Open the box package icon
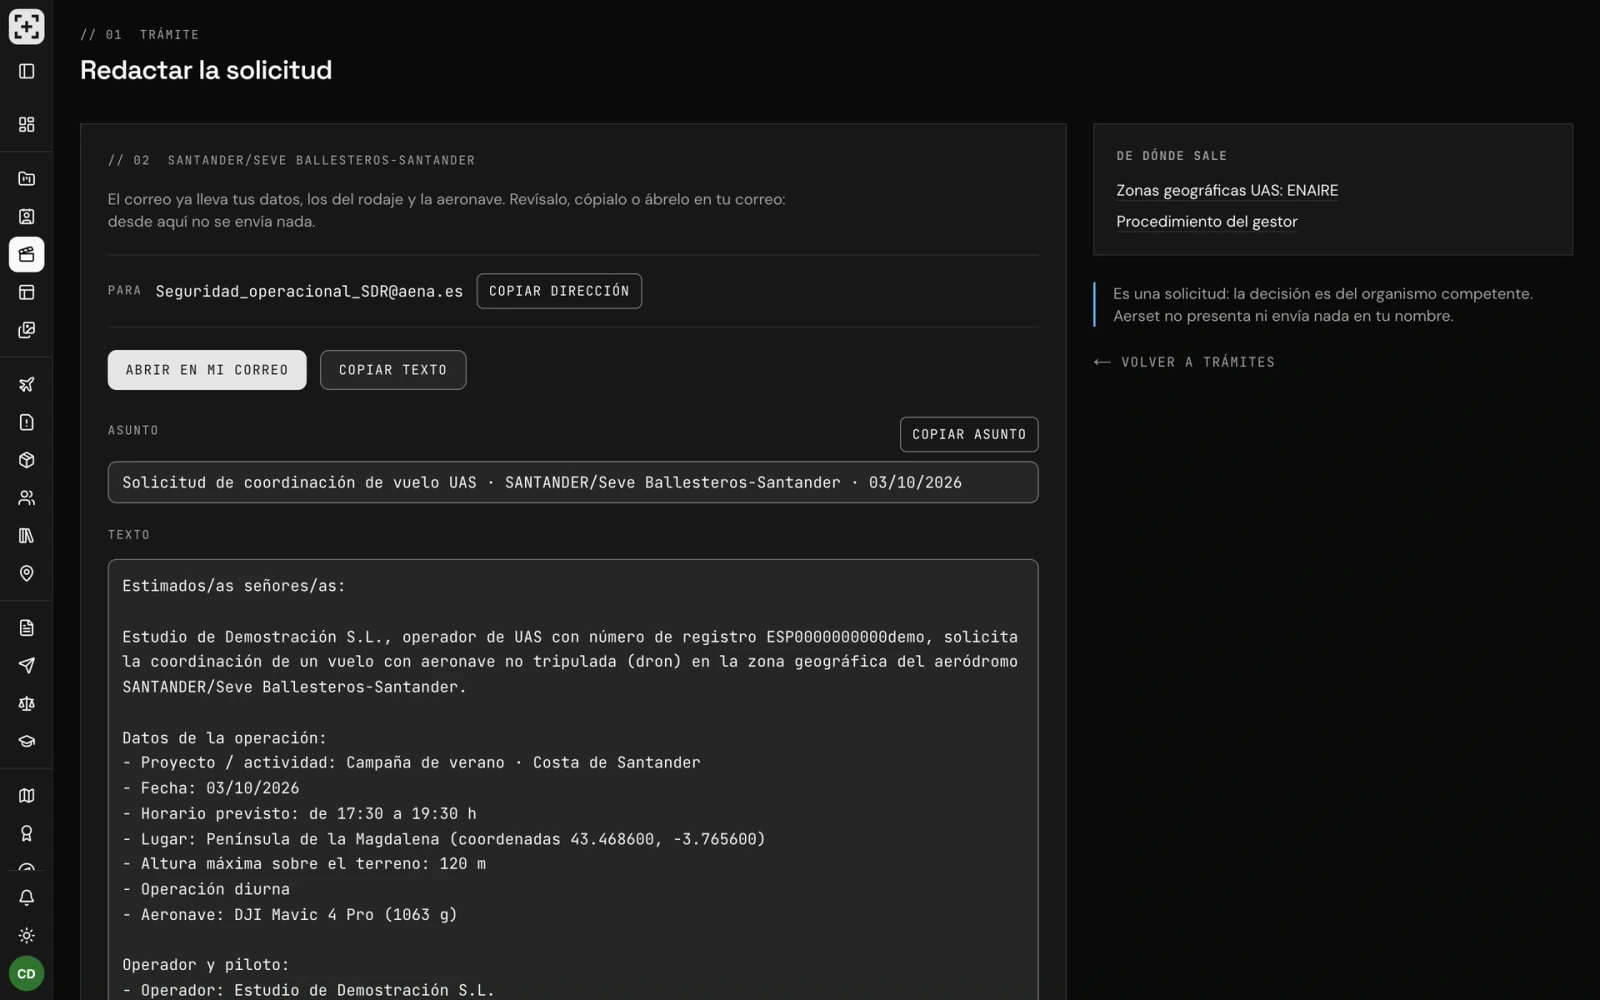 click(27, 460)
